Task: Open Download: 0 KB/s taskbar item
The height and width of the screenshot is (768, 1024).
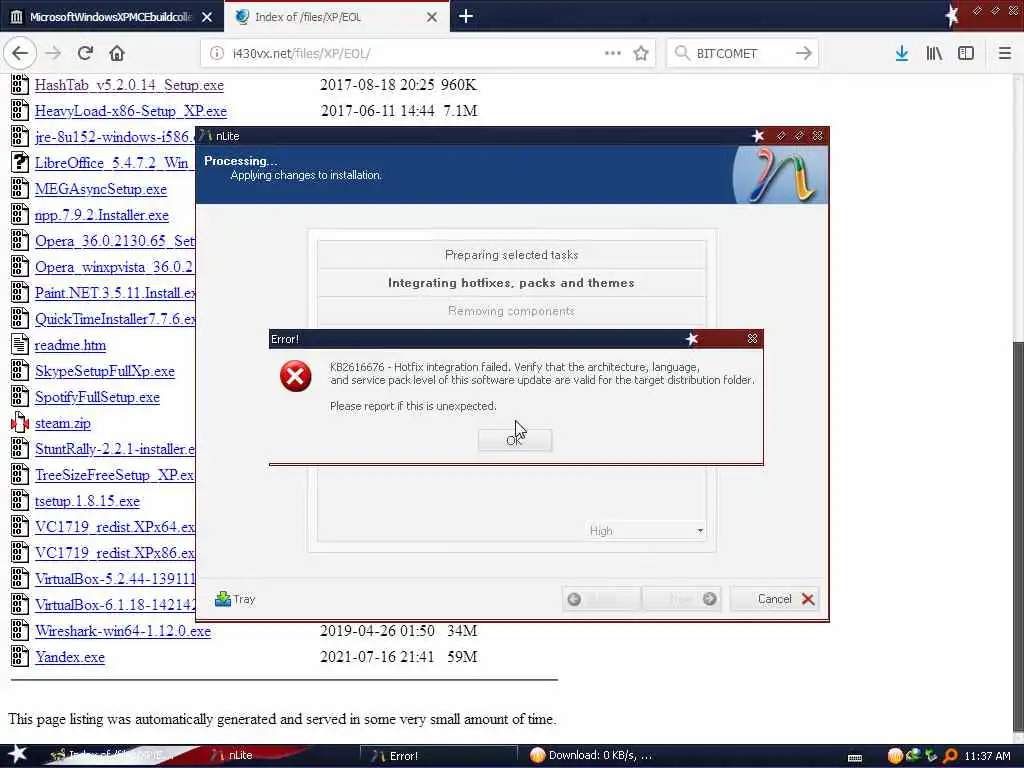Action: point(591,756)
